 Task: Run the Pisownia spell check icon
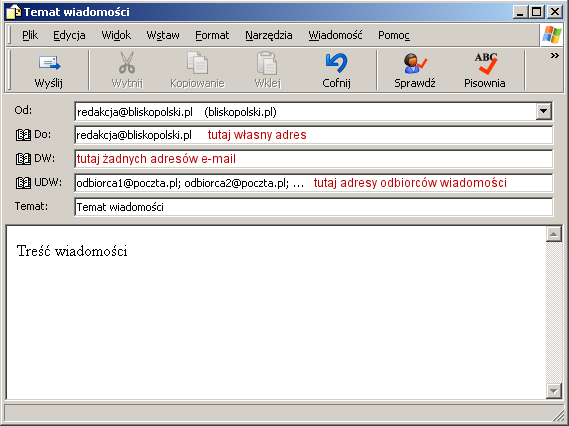click(x=486, y=63)
